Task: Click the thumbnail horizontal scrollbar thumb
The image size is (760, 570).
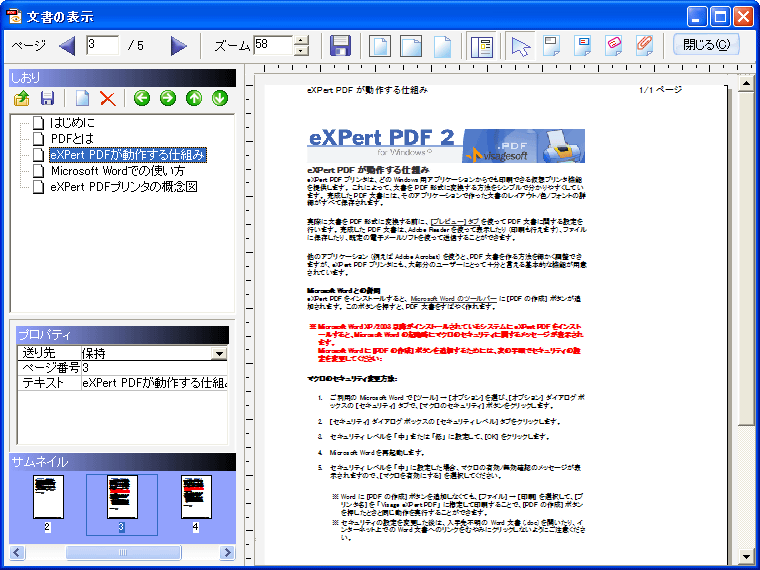Action: point(123,552)
